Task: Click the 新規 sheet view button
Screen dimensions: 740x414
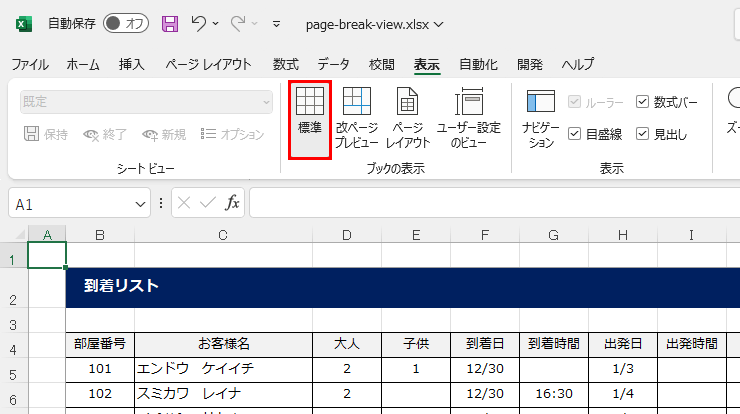Action: [x=164, y=135]
